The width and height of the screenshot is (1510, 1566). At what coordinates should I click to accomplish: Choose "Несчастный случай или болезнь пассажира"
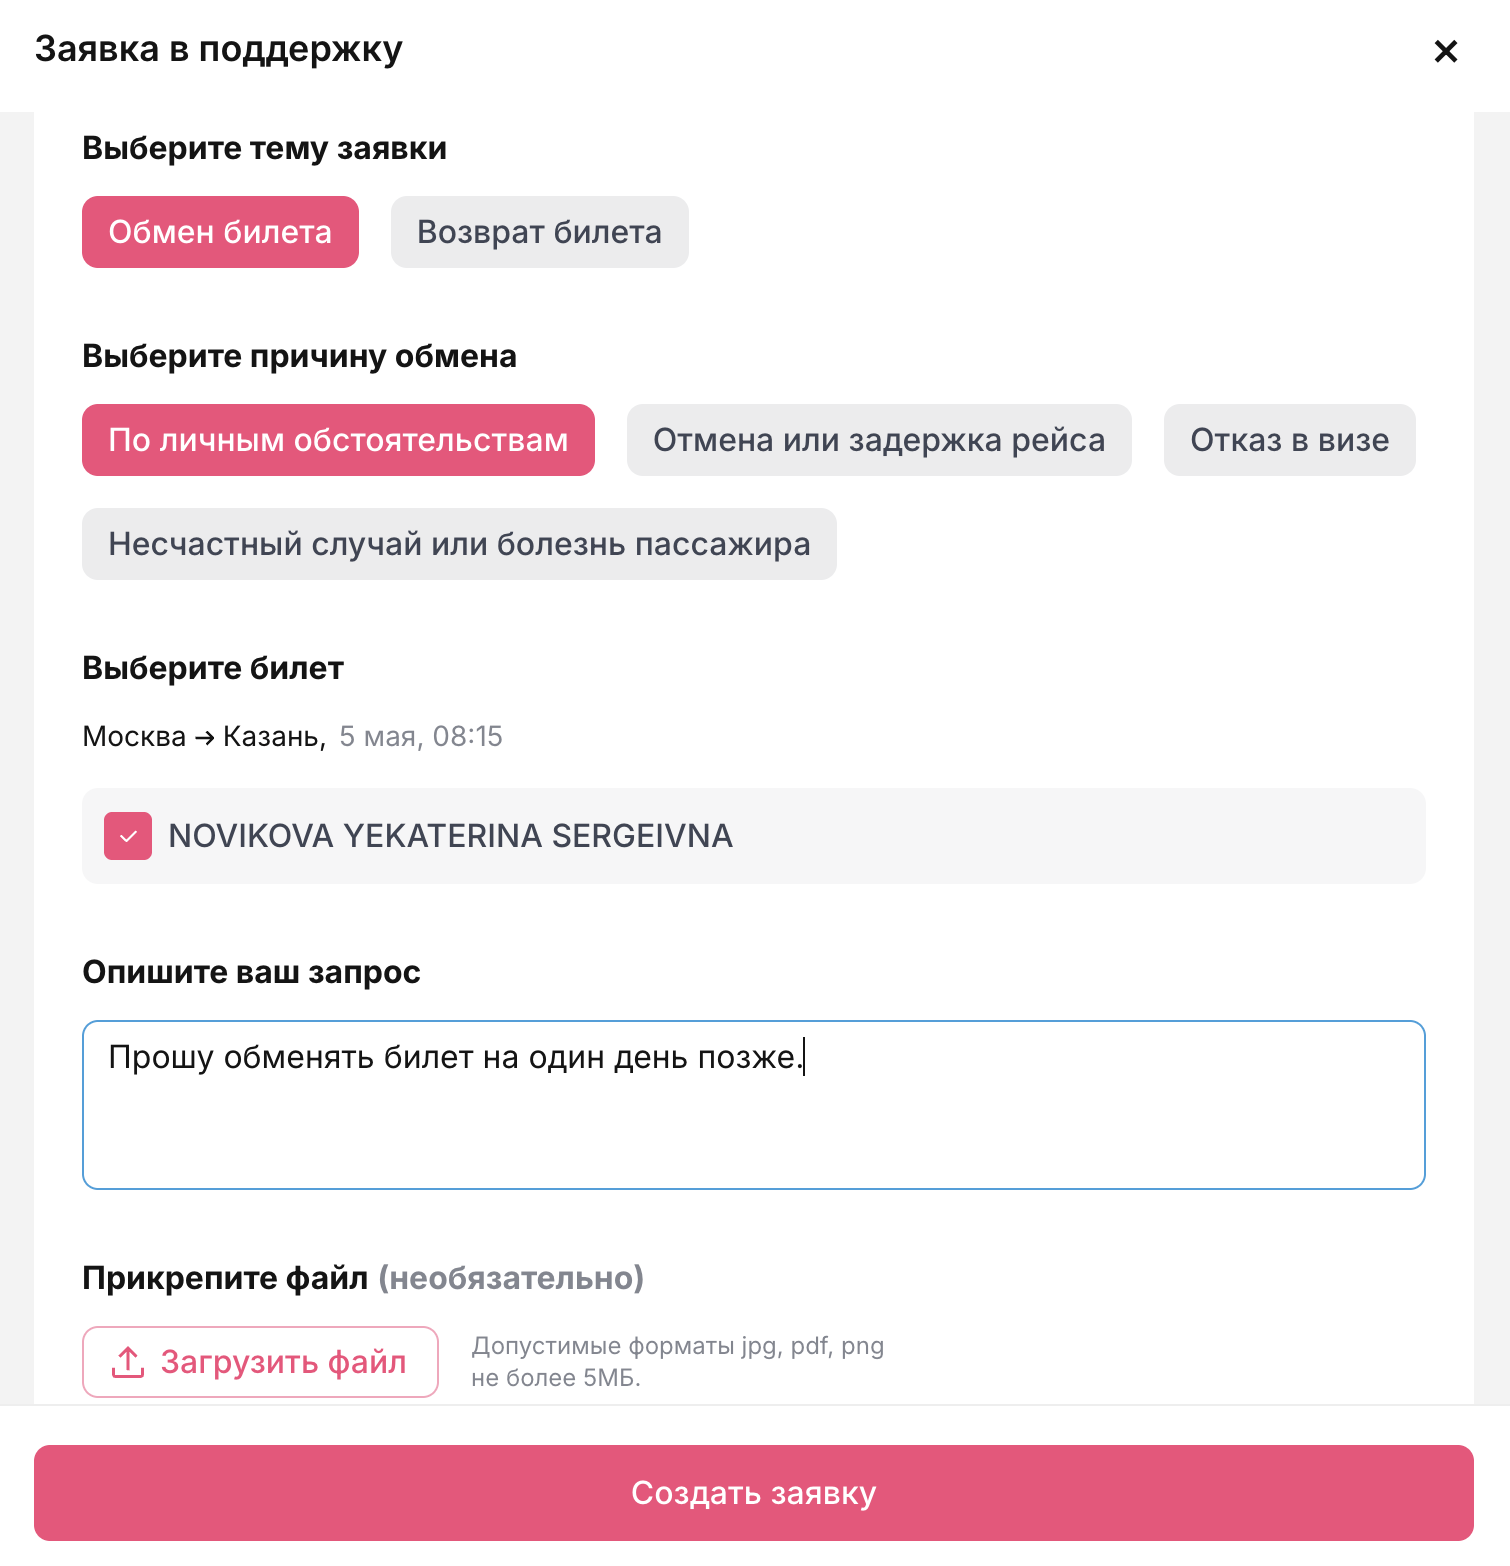459,544
